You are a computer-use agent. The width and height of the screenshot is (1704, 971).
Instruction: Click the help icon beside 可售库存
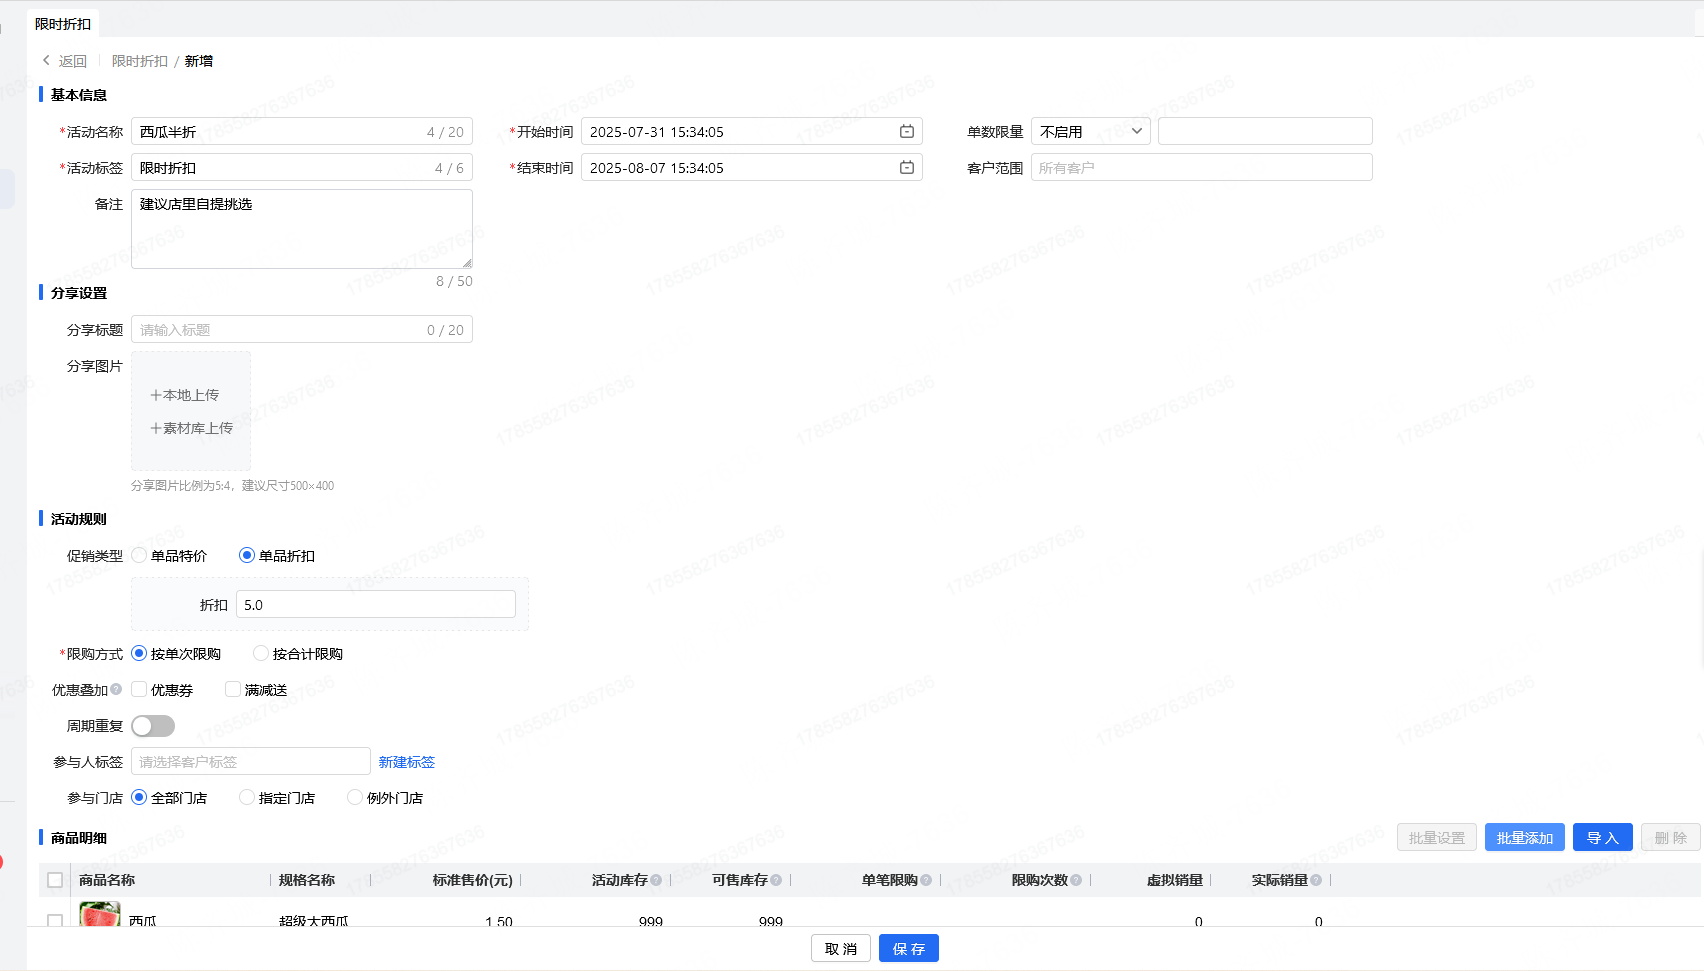click(x=776, y=880)
